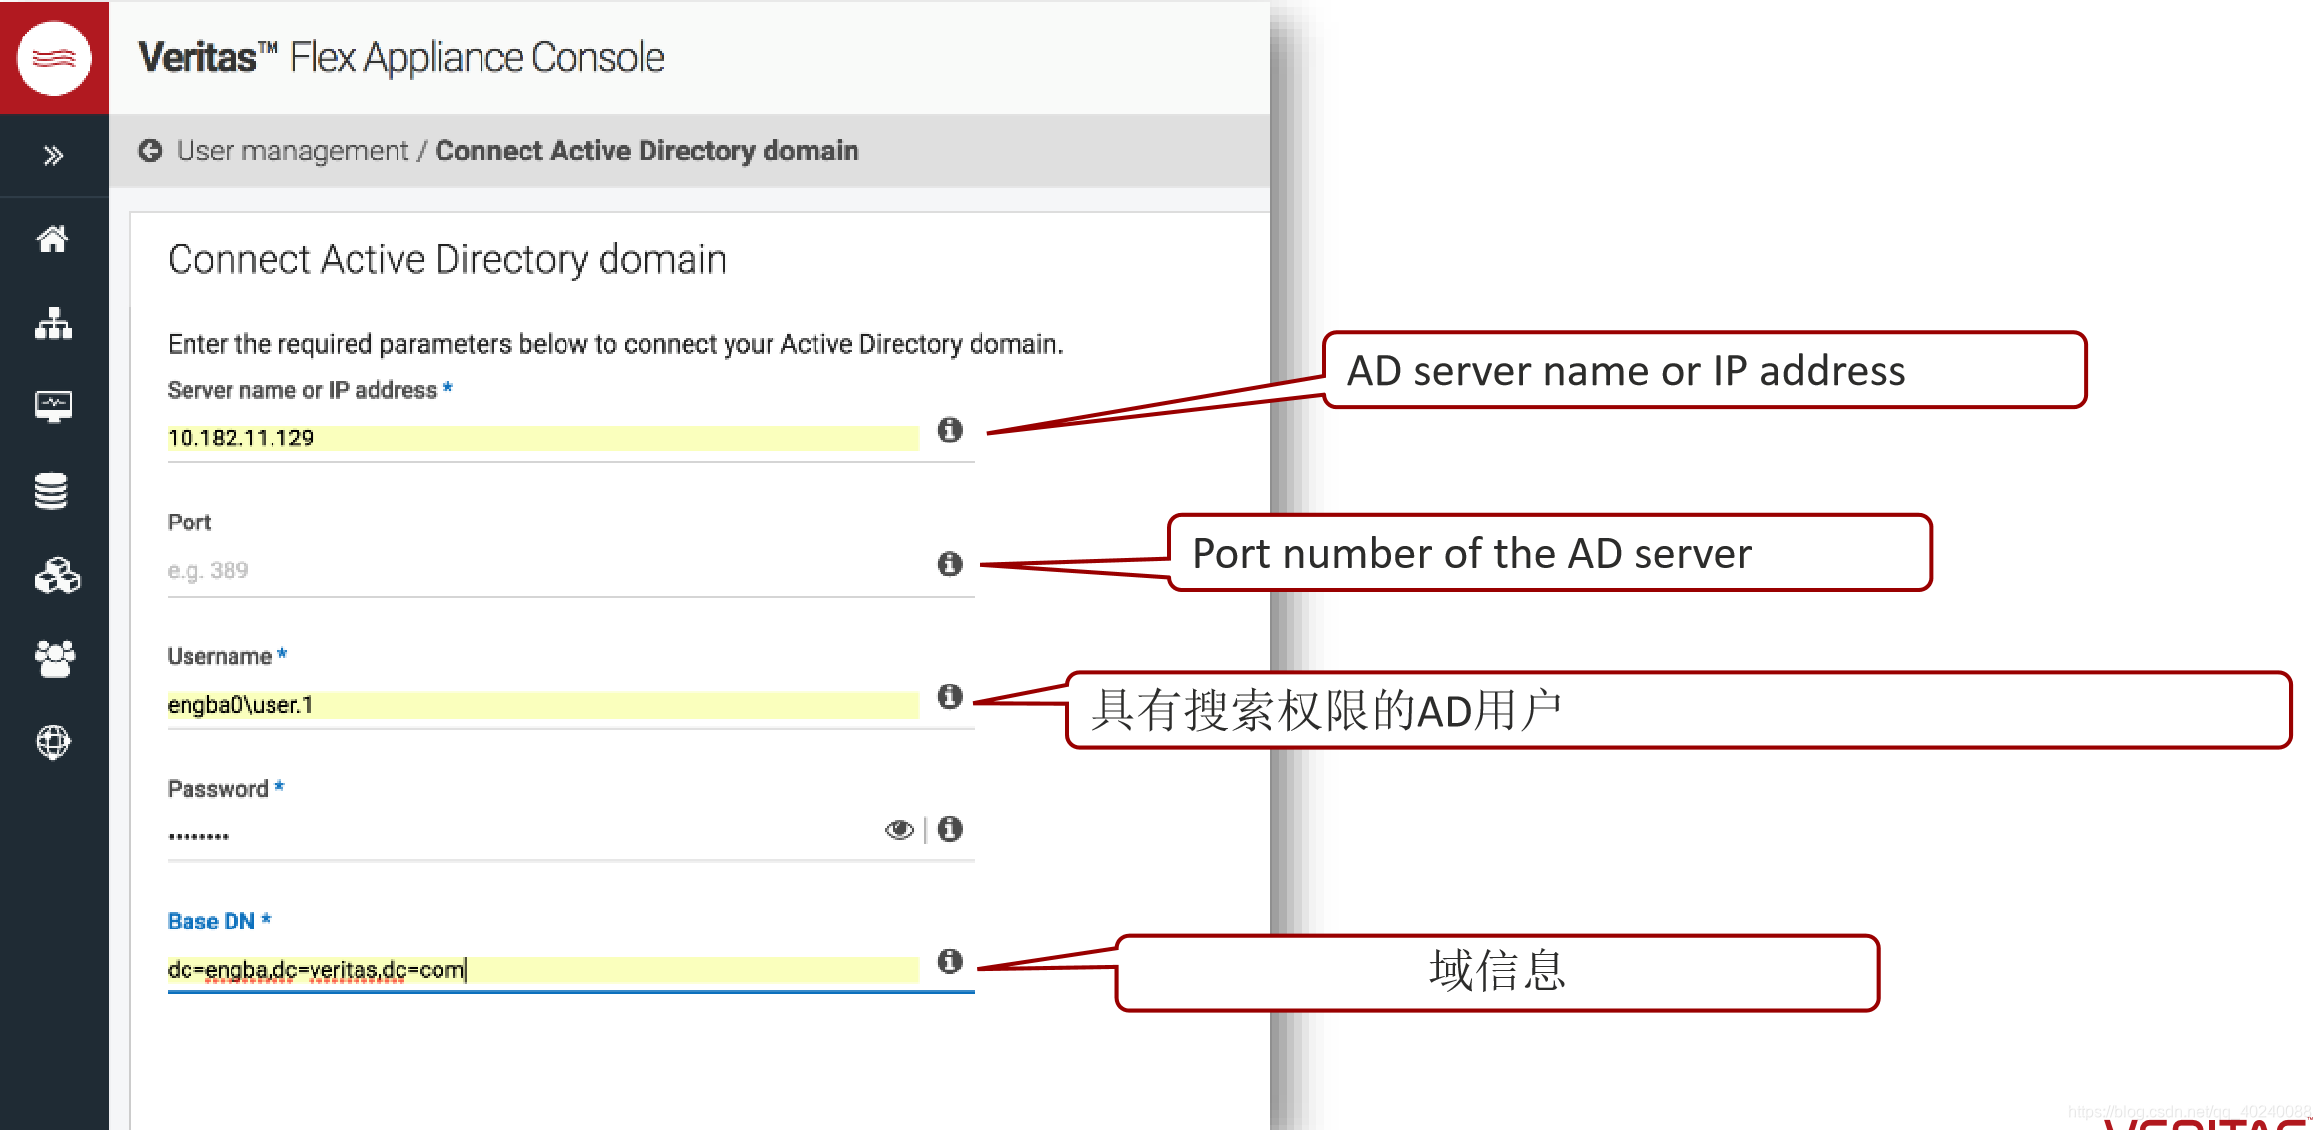Click the back arrow in breadcrumb
The height and width of the screenshot is (1130, 2321).
[x=150, y=150]
